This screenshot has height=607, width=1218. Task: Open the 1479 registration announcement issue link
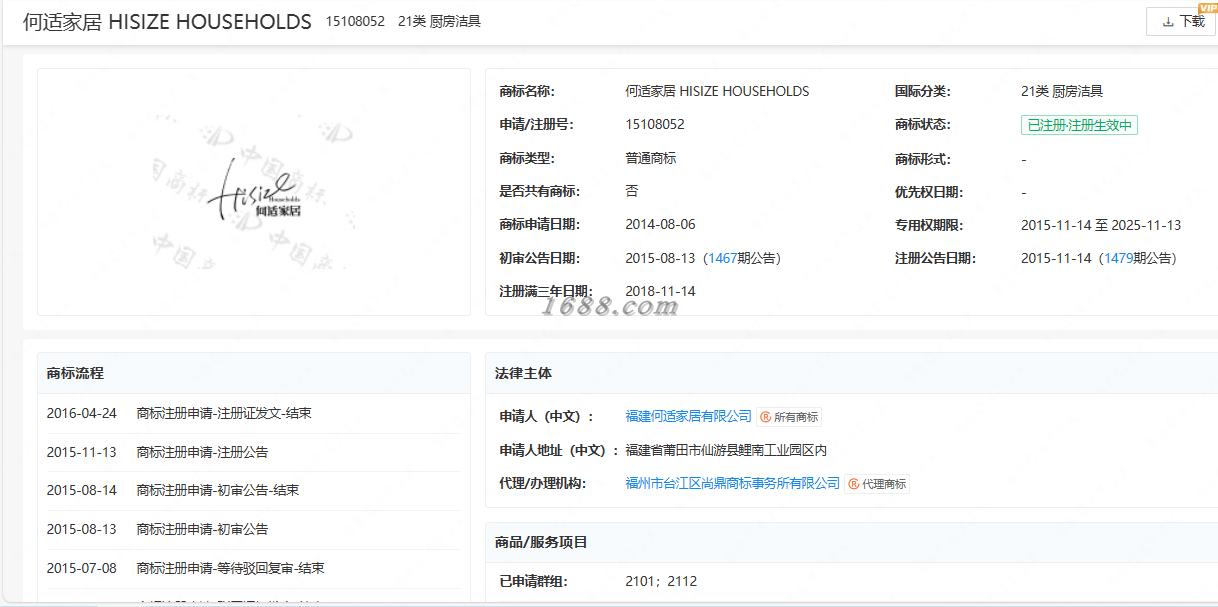pos(1118,258)
